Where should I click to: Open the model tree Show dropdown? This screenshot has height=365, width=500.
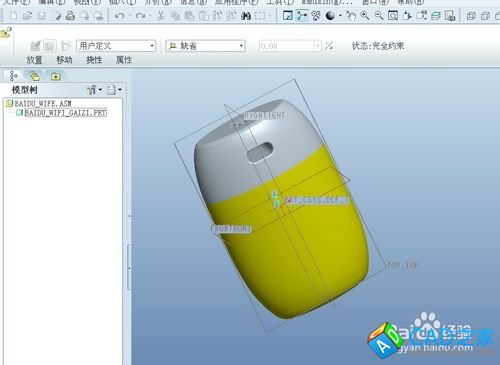(114, 90)
